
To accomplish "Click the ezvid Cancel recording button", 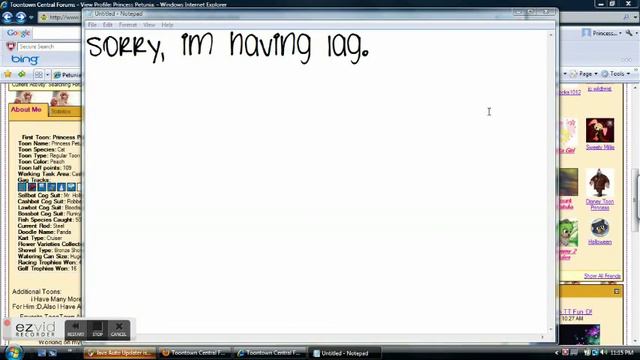I will click(x=119, y=329).
